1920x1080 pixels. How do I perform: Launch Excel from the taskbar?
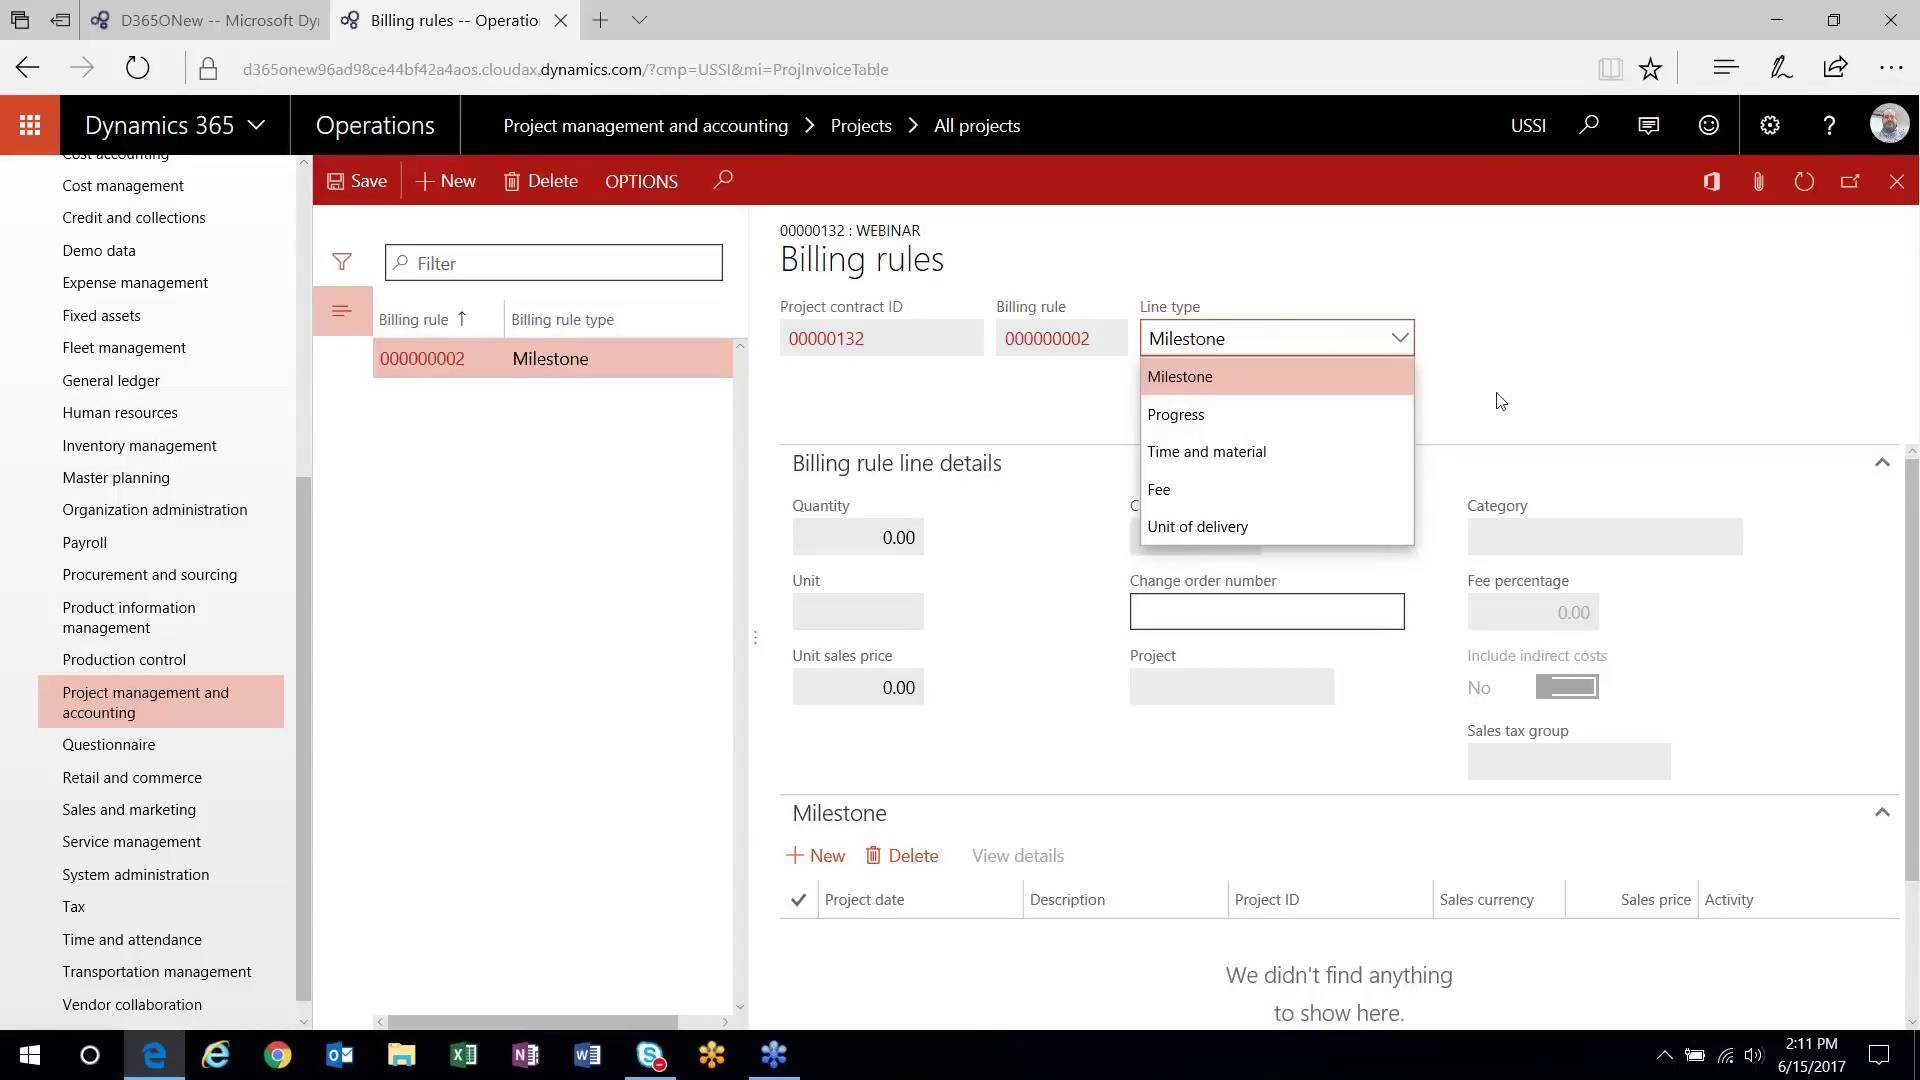point(463,1055)
